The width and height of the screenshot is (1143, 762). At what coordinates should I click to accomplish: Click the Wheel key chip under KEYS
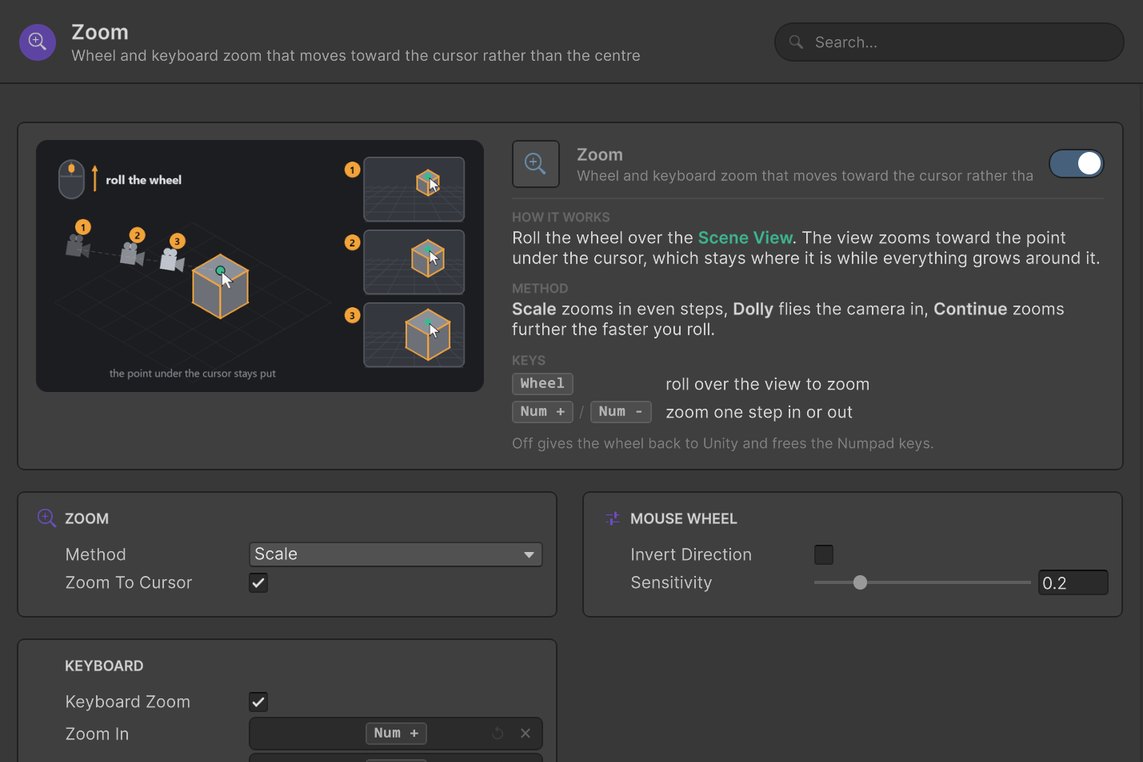(542, 384)
